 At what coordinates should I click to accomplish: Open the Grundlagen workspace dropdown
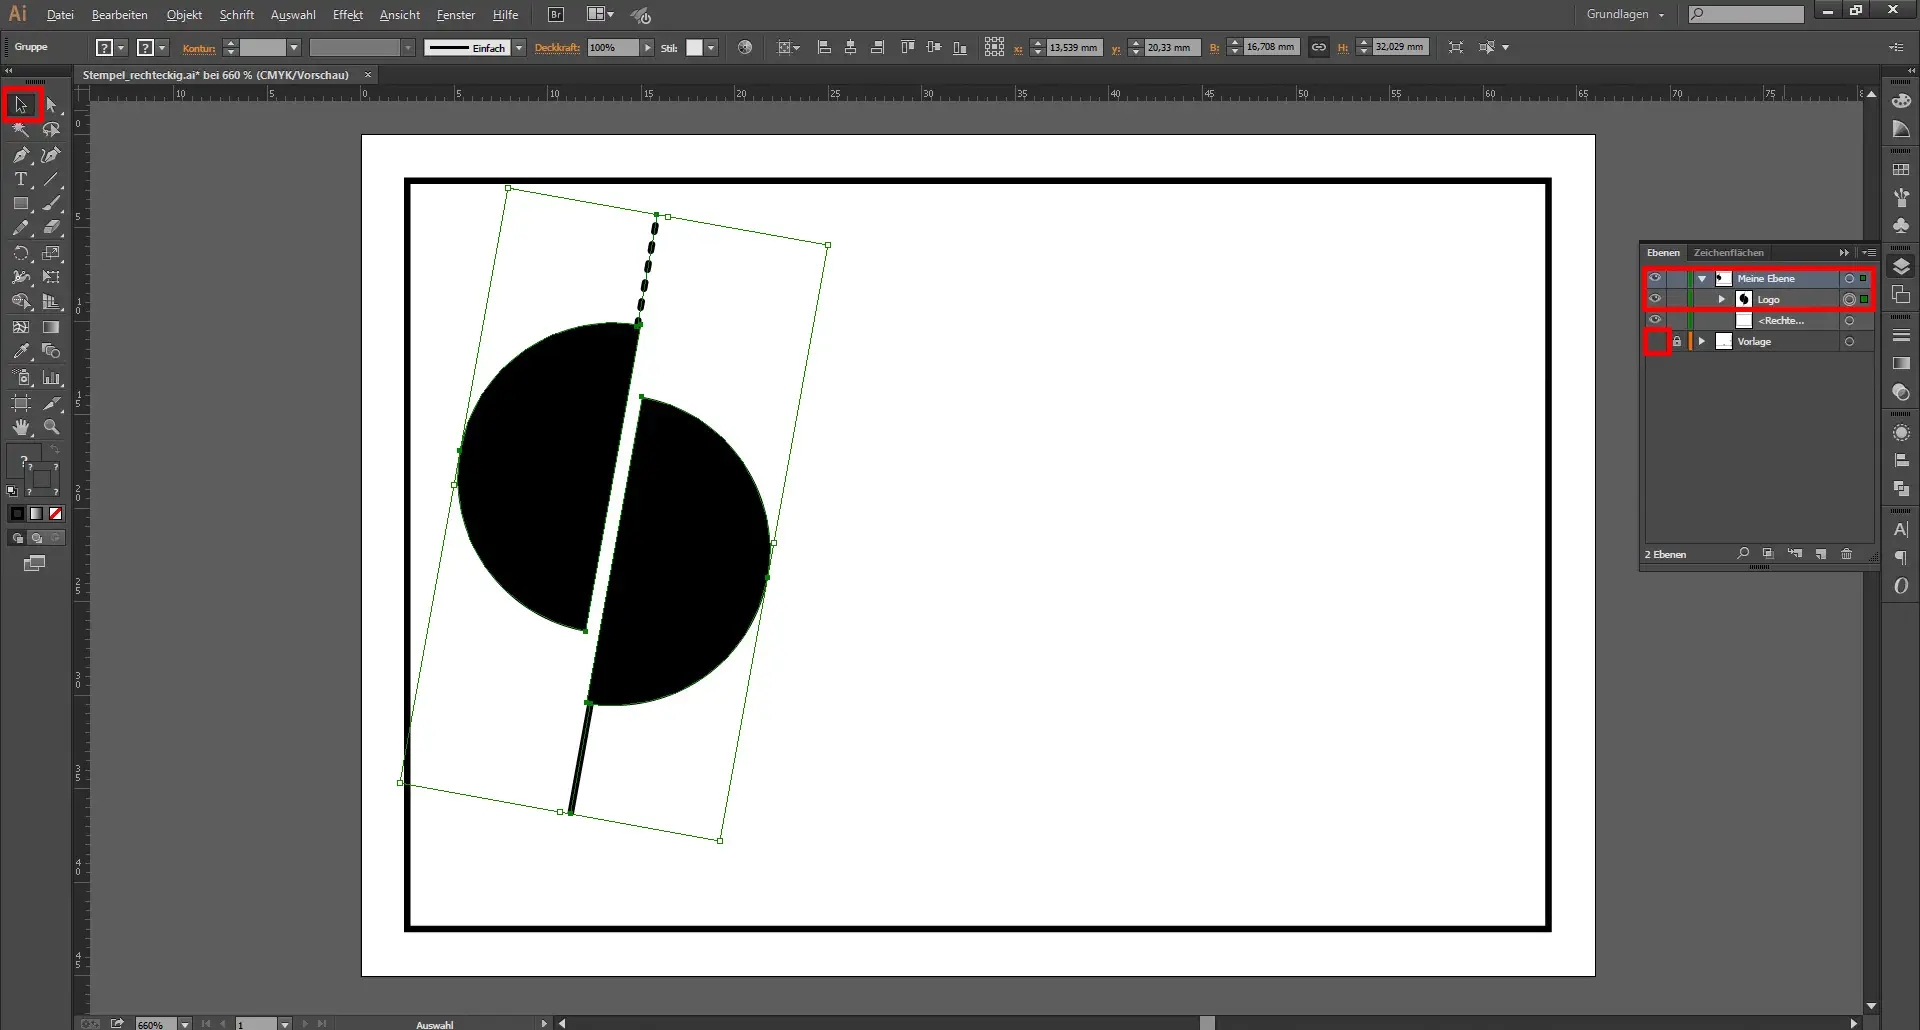pos(1625,14)
